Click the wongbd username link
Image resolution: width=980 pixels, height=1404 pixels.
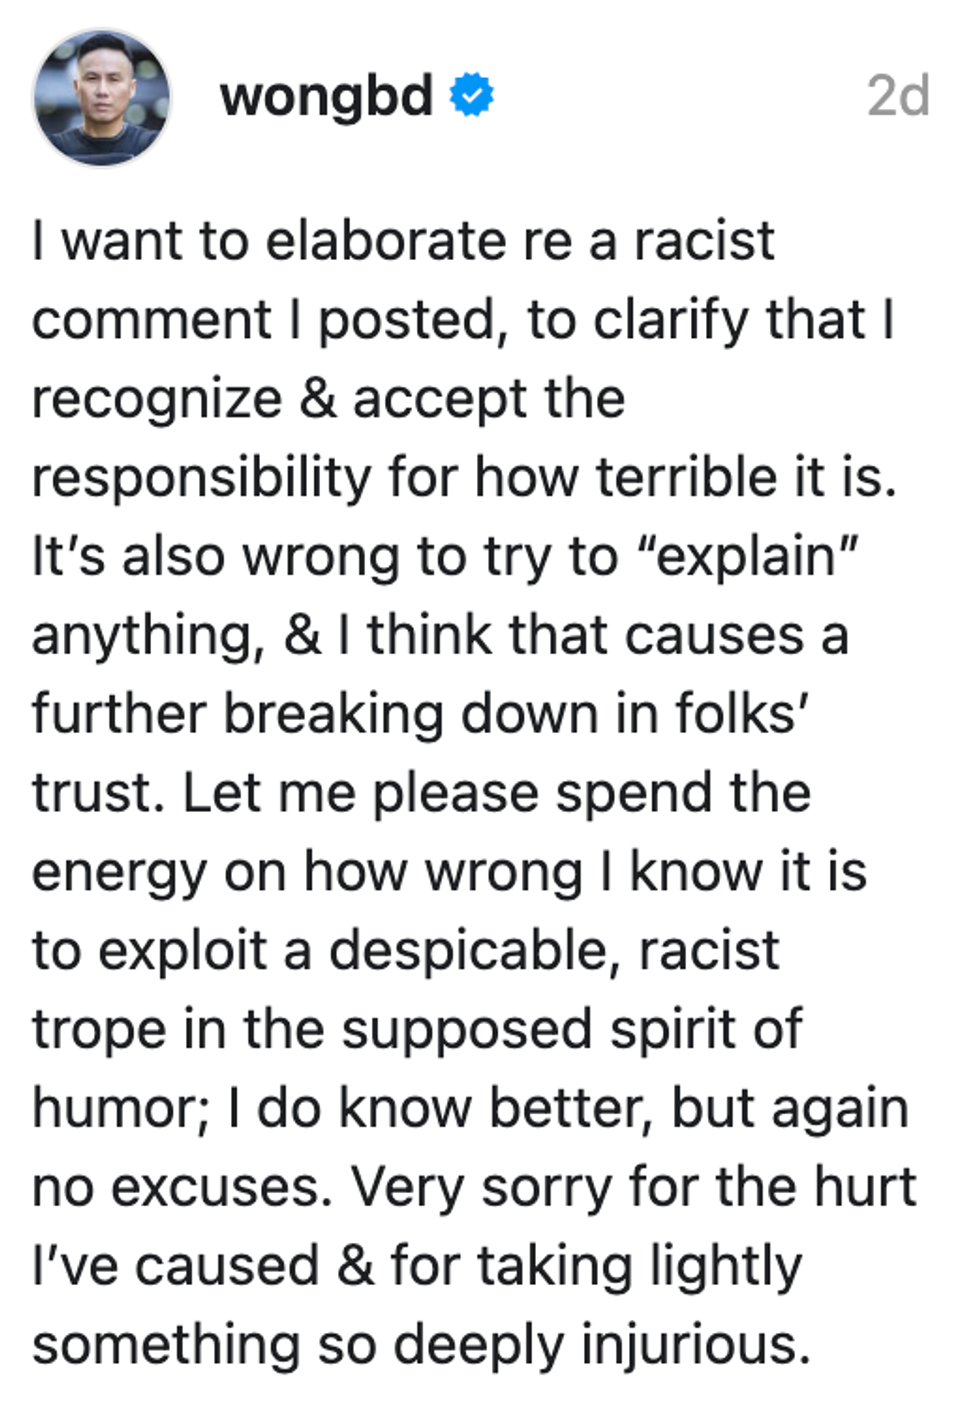(x=326, y=97)
